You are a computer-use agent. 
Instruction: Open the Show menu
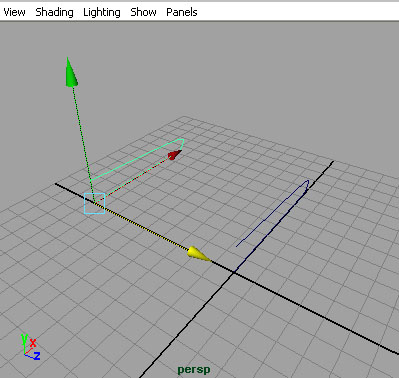coord(143,12)
